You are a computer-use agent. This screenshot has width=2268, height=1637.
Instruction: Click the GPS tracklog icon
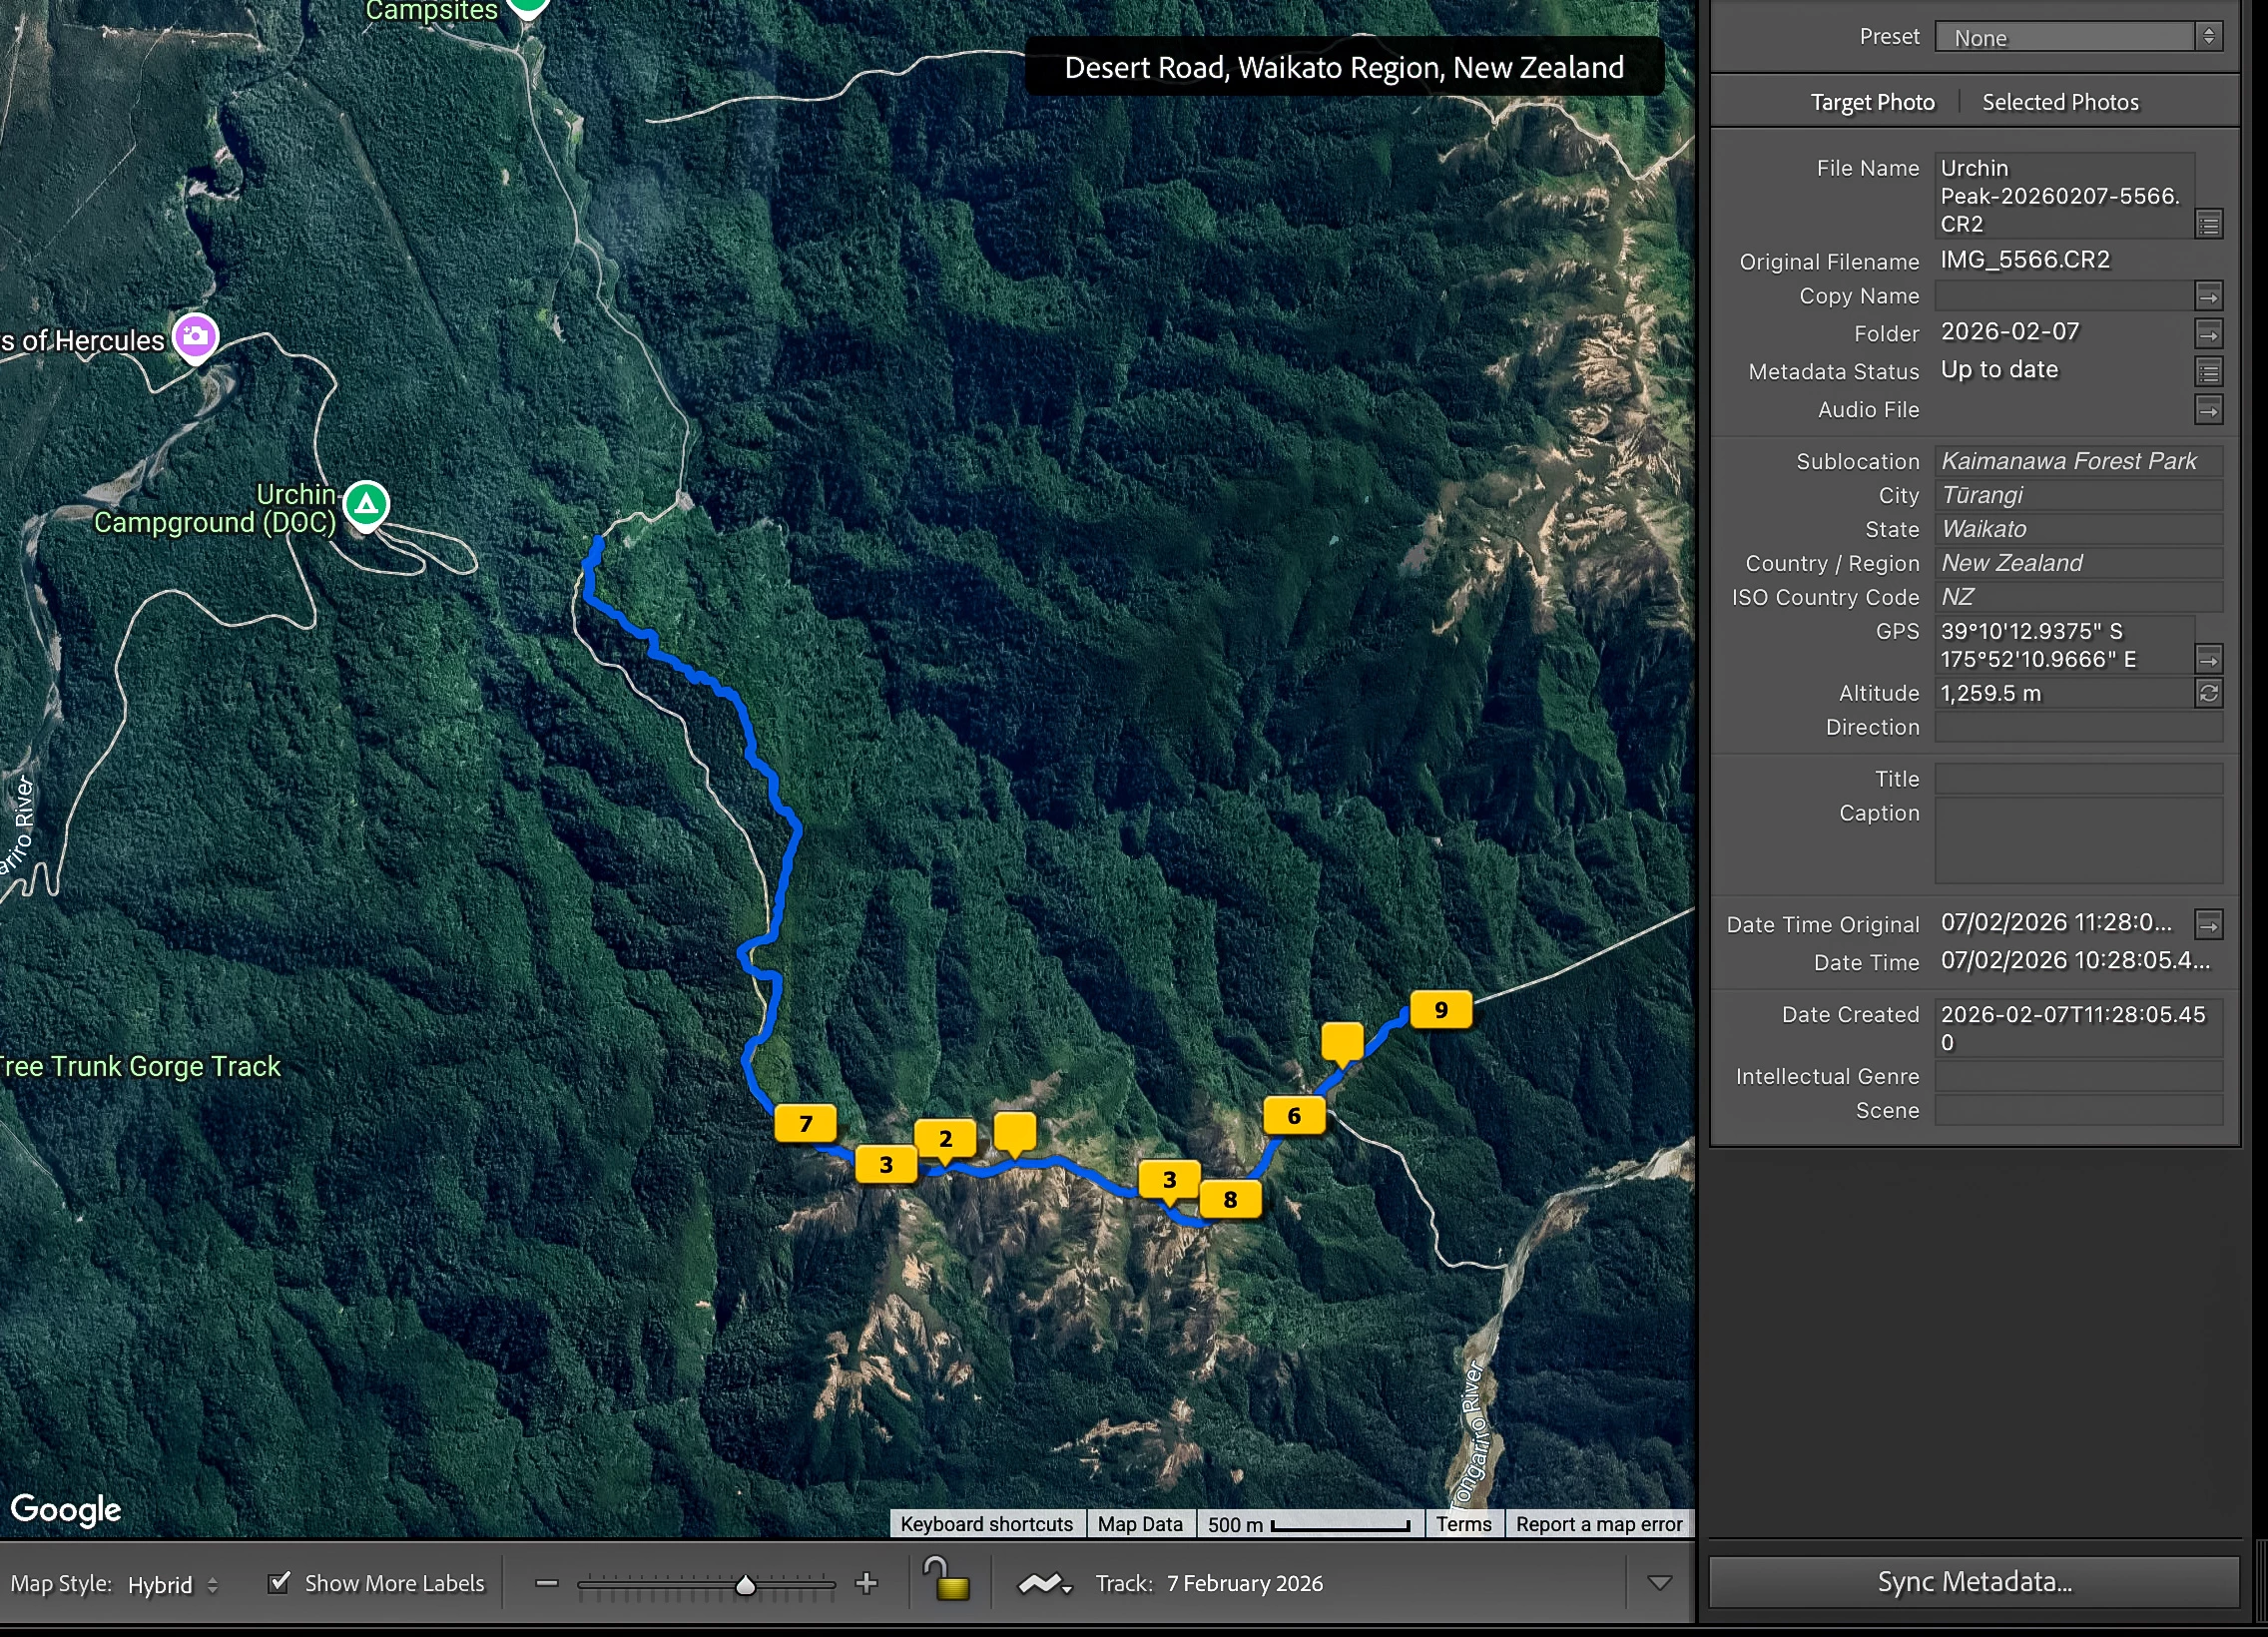click(x=1043, y=1583)
